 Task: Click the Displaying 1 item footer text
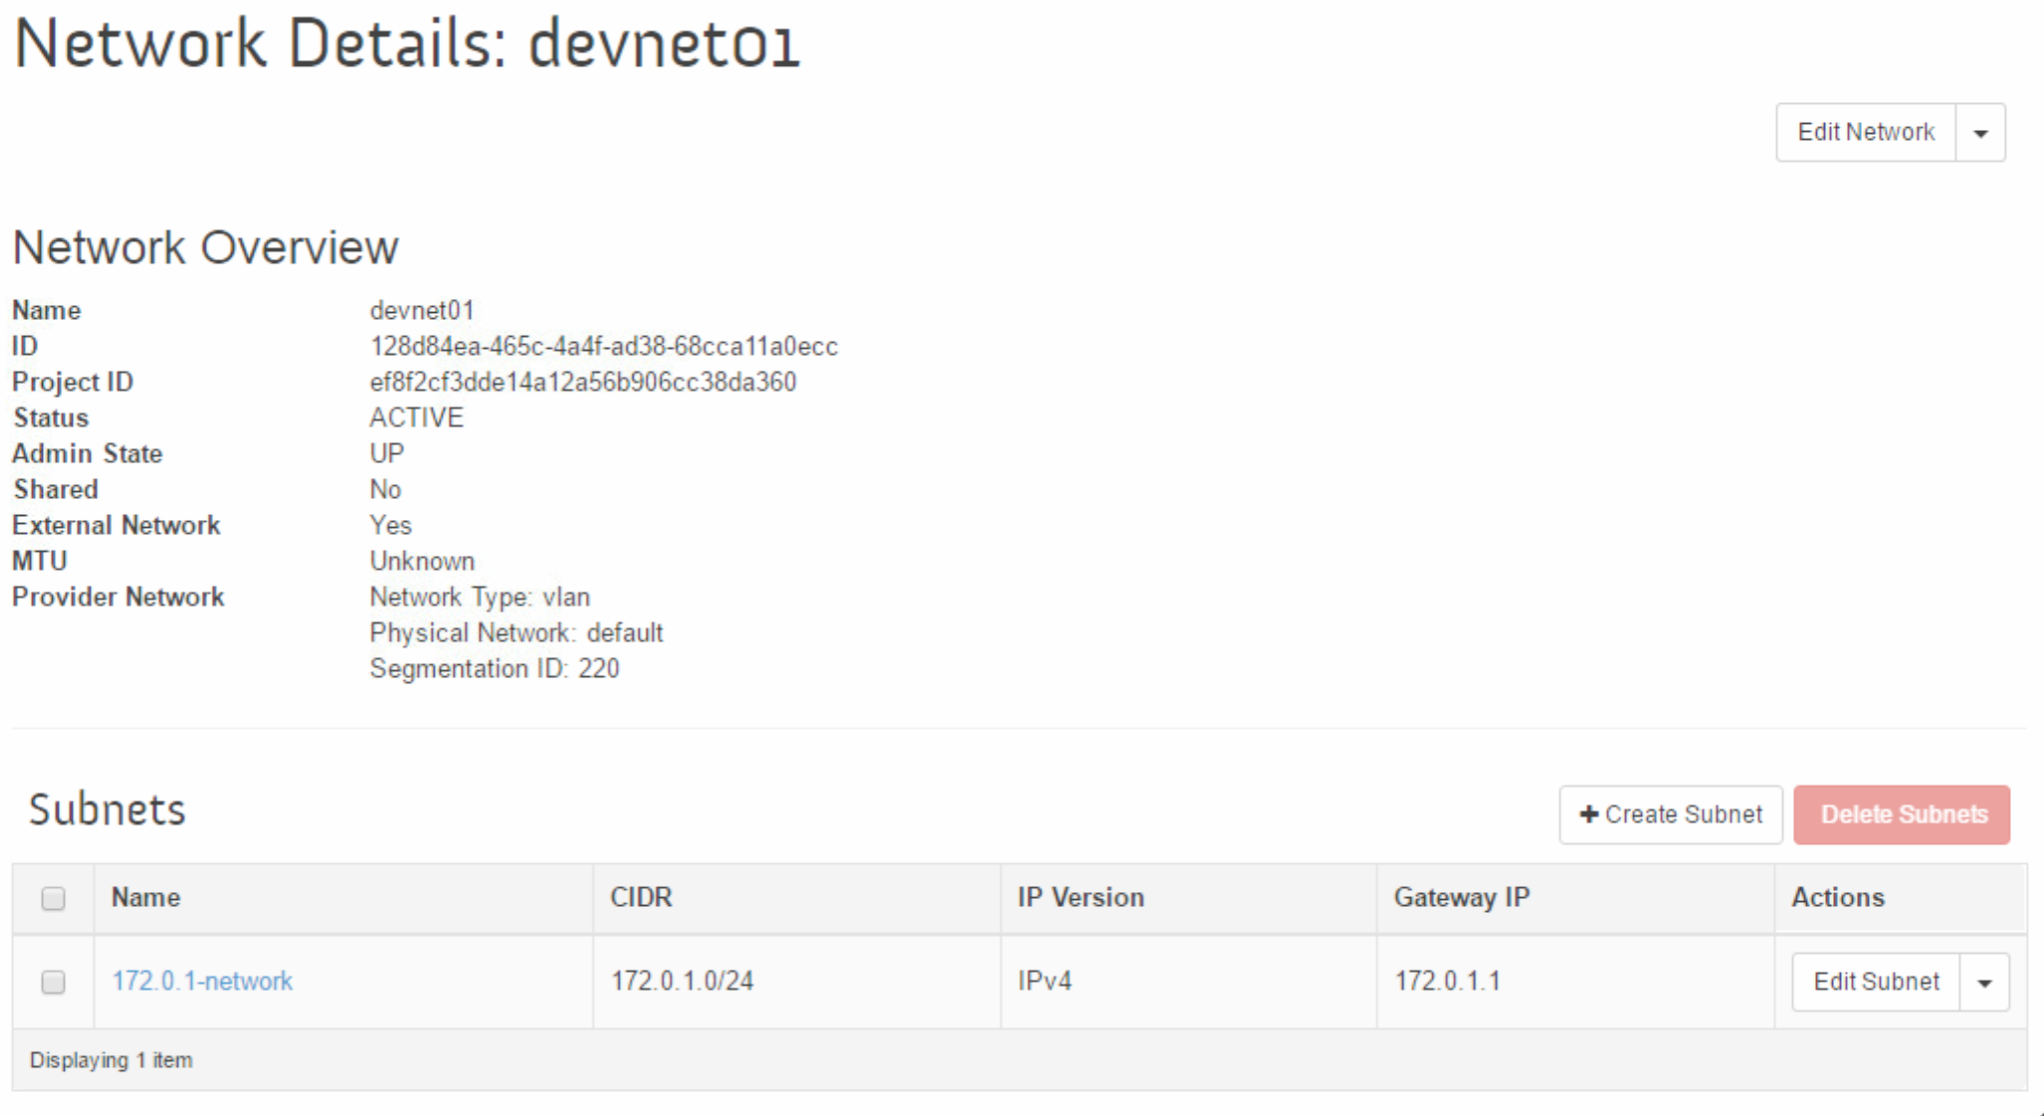click(x=111, y=1060)
